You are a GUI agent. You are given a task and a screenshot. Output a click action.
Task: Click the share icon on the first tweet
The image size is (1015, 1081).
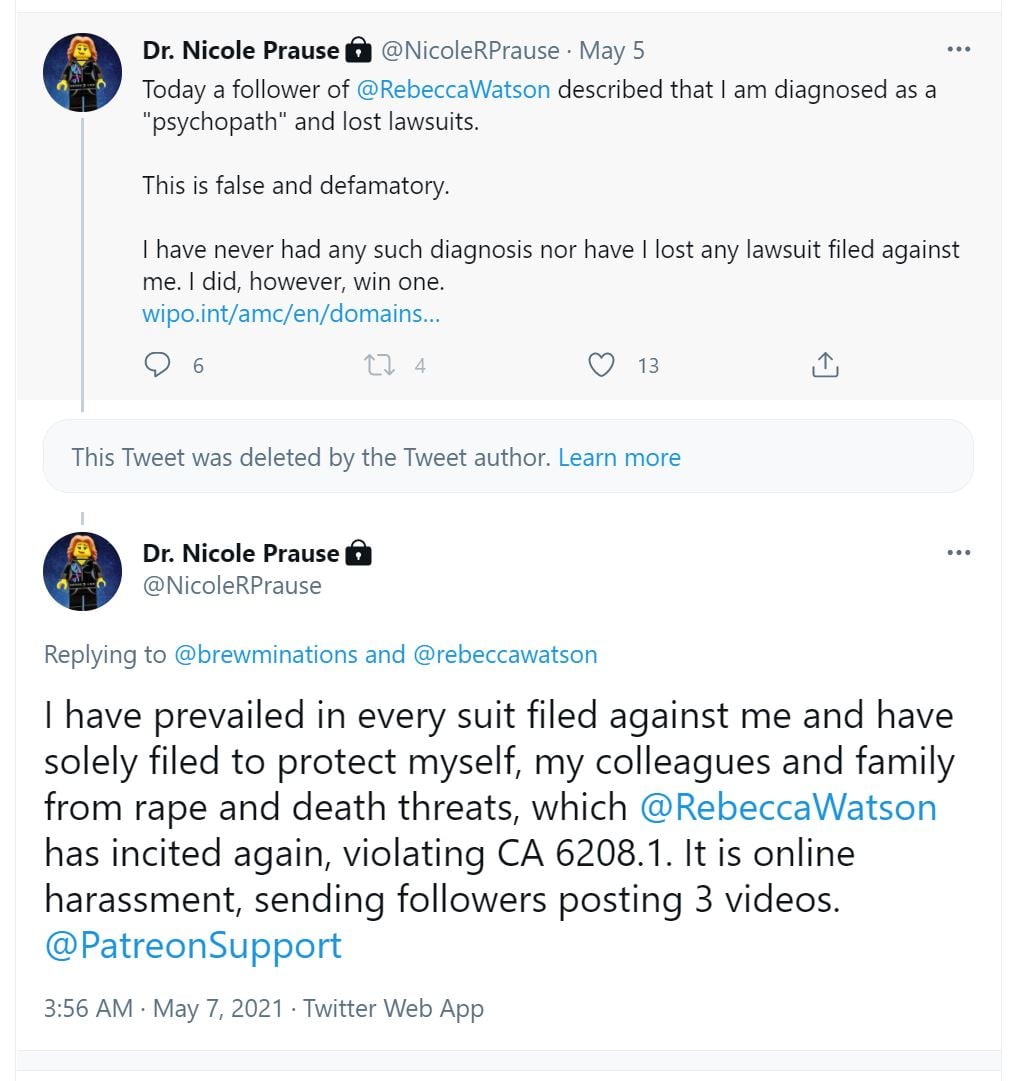coord(825,365)
